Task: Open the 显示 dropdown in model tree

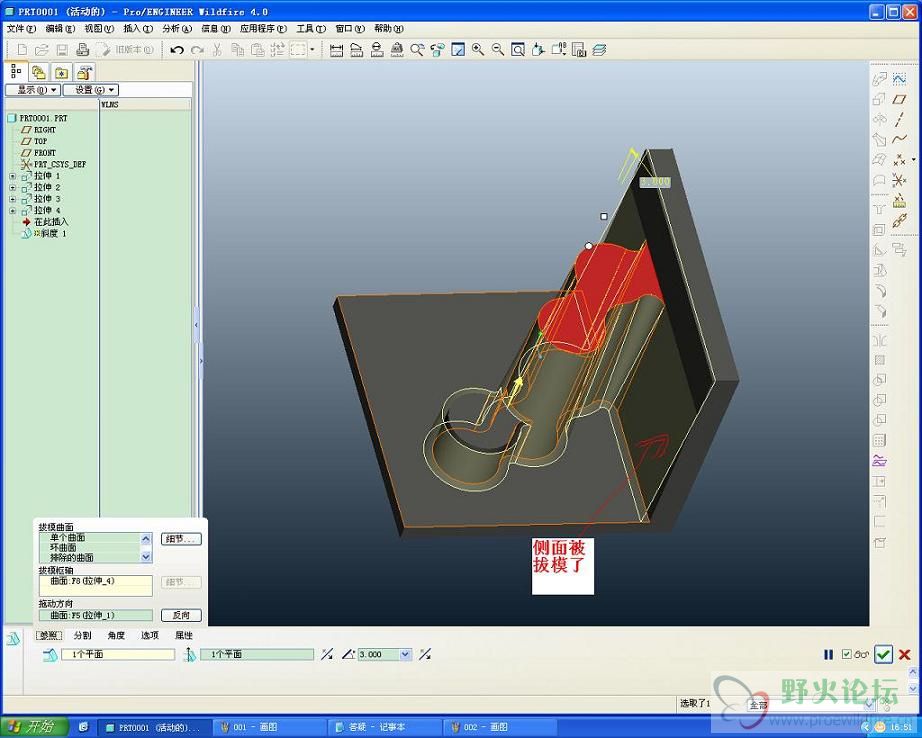Action: click(32, 90)
